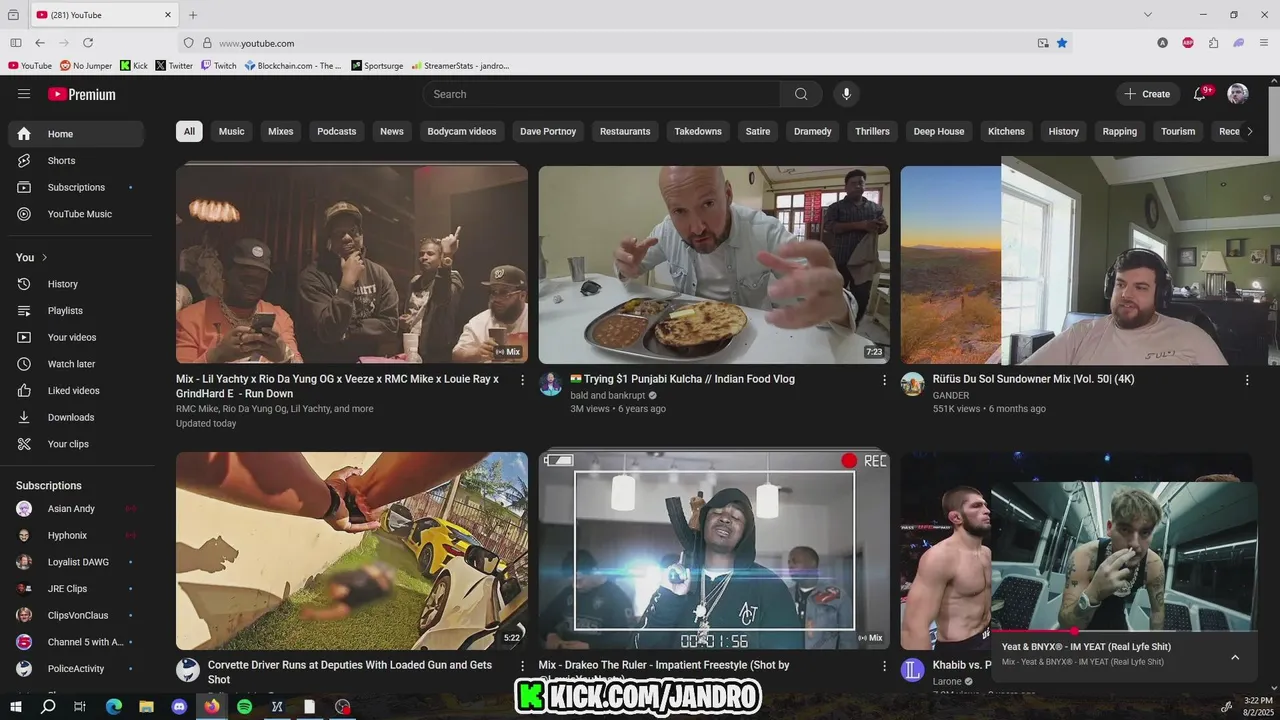Image resolution: width=1280 pixels, height=720 pixels.
Task: Select the Music filter chip
Action: pos(232,131)
